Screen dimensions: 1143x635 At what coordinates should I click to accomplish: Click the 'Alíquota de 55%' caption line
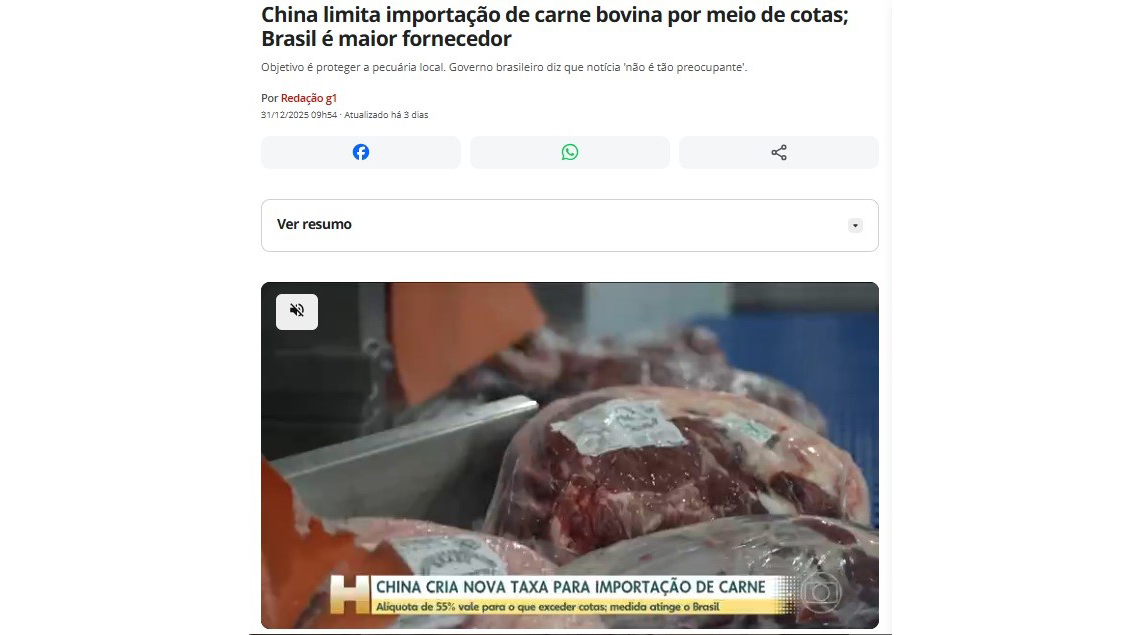coord(547,607)
